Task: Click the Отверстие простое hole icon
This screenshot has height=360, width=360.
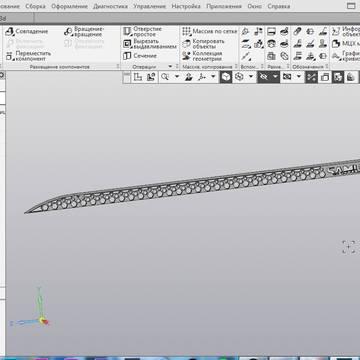Action: 127,31
